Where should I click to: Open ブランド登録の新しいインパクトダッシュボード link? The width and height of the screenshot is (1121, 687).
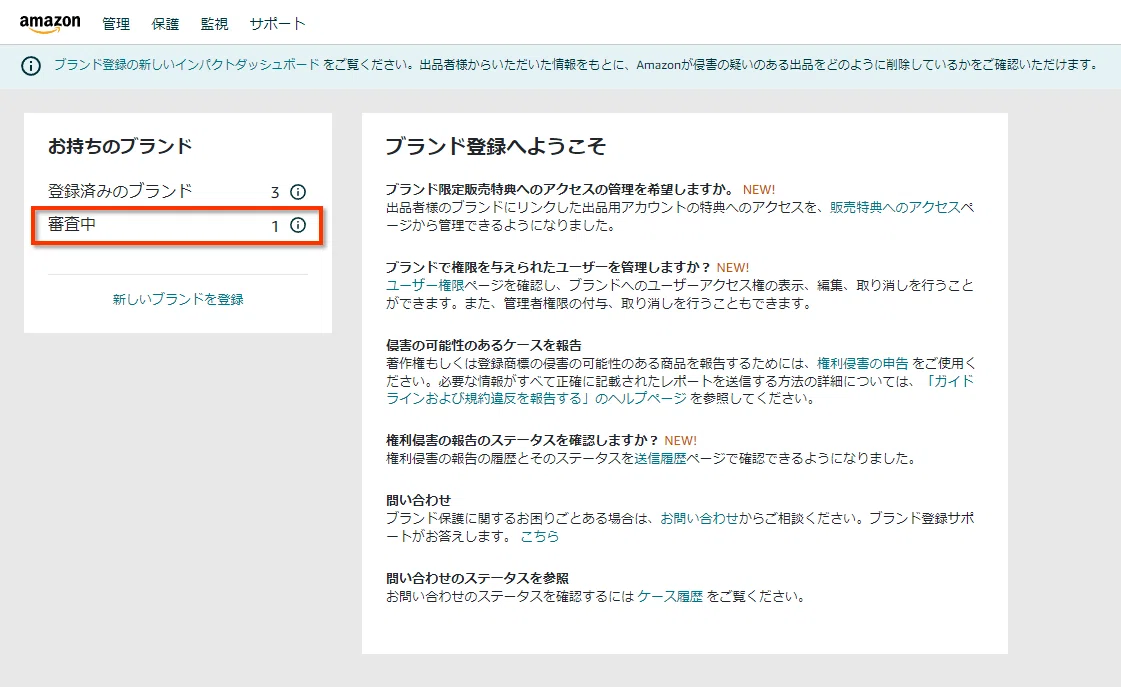(x=187, y=64)
